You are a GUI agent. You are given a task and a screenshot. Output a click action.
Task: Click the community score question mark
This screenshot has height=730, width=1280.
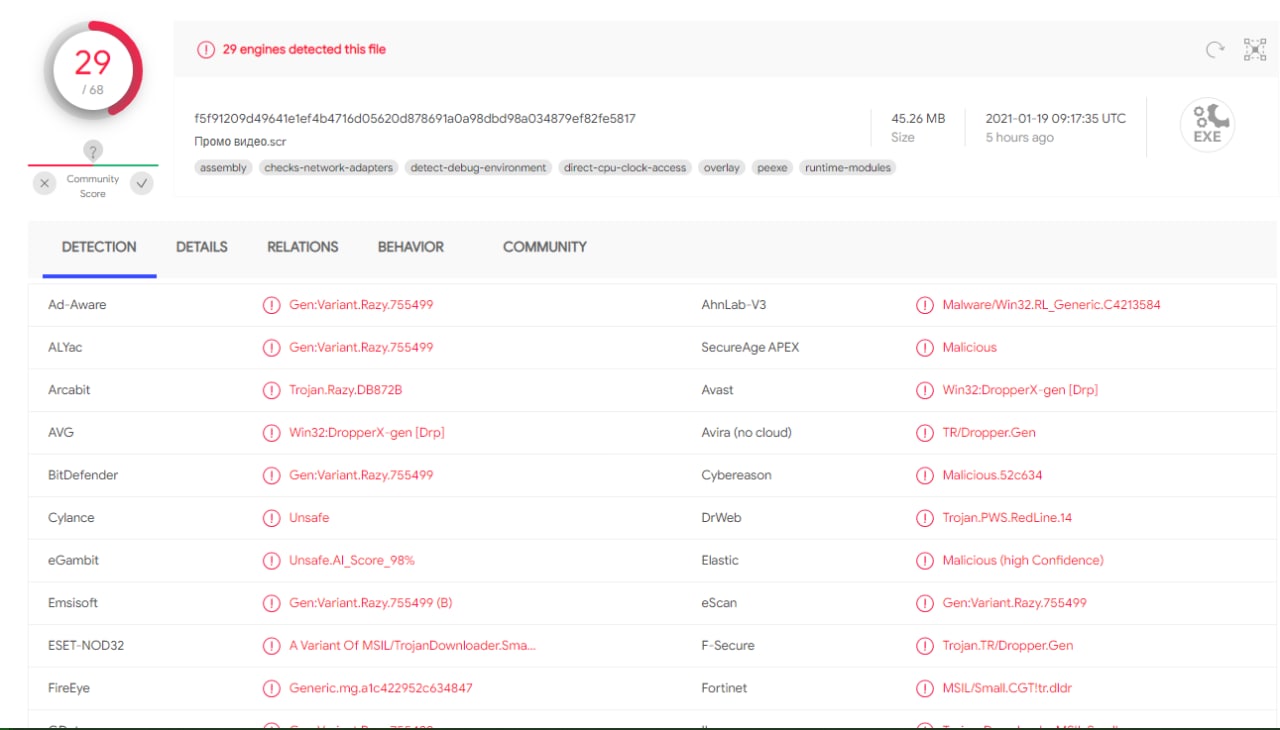[x=93, y=151]
